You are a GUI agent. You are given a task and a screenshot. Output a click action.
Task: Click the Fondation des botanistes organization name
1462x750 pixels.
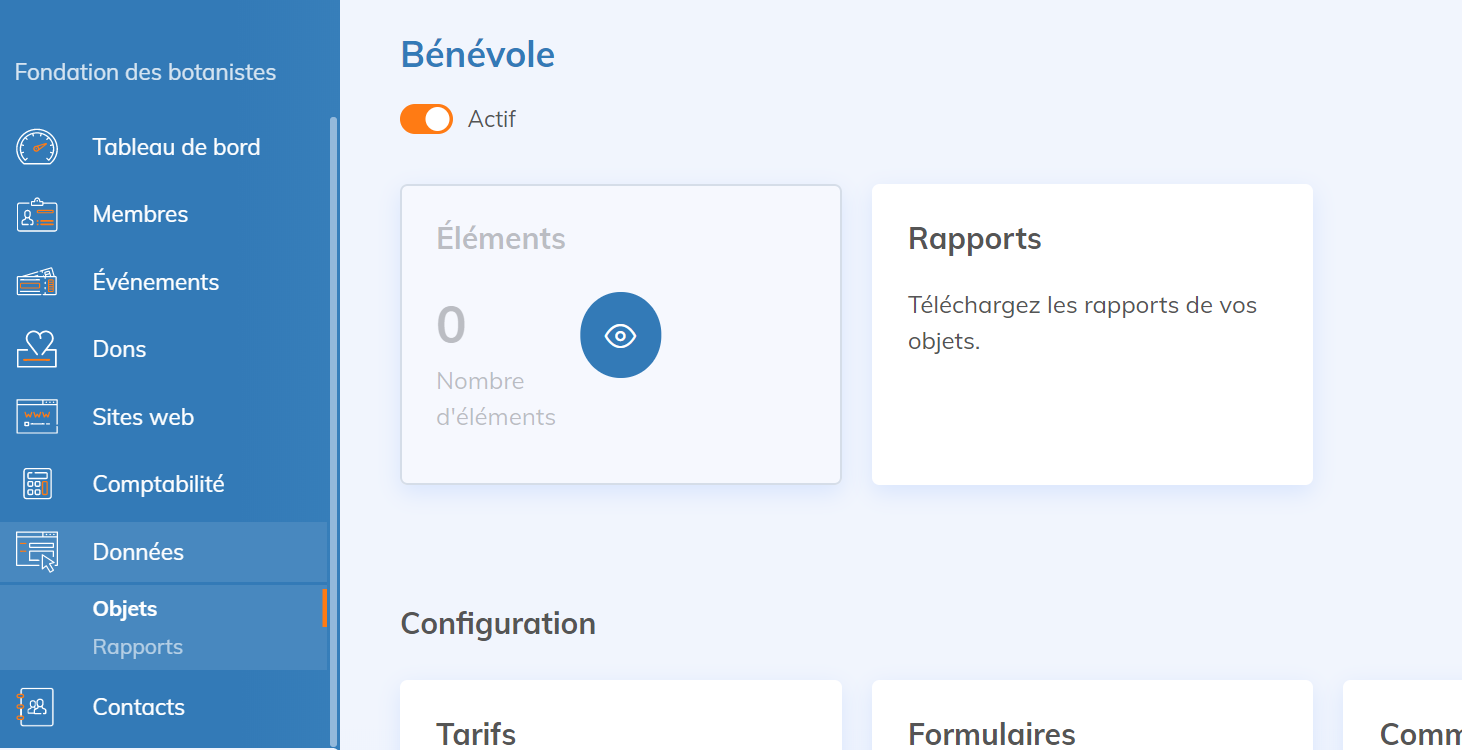tap(145, 72)
